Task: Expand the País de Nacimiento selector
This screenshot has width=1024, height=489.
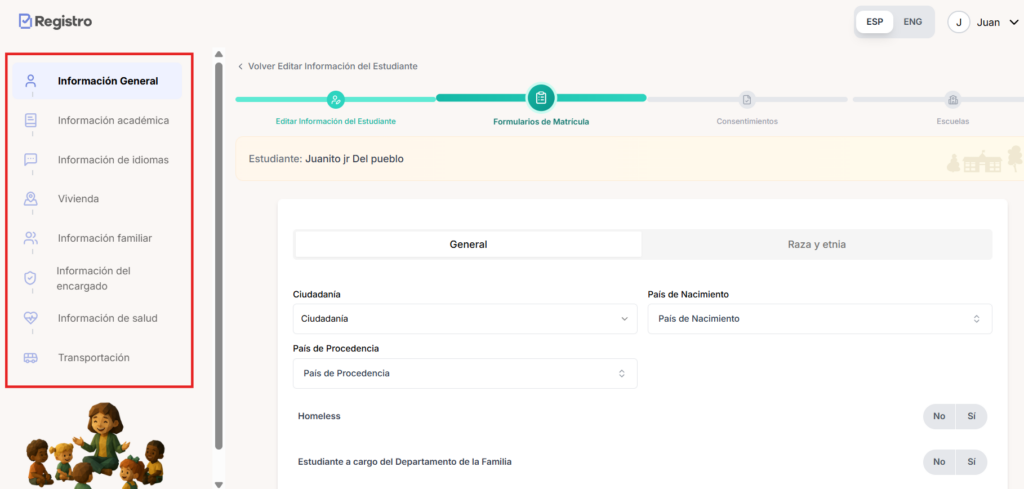Action: tap(819, 319)
